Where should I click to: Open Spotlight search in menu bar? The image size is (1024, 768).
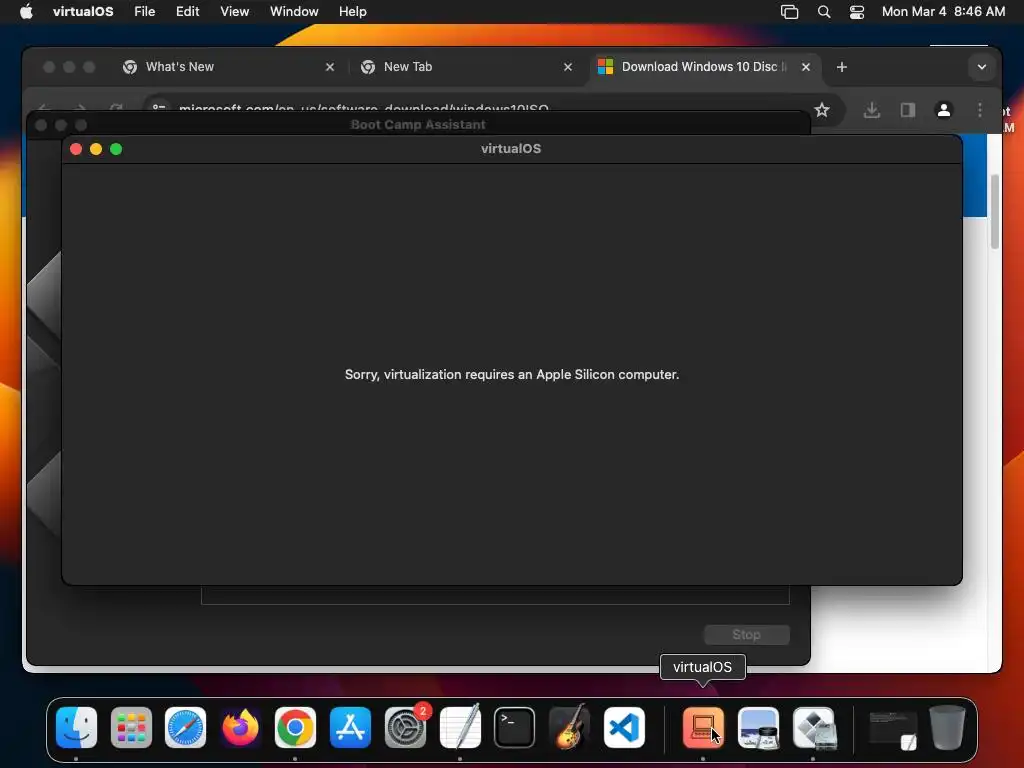pos(824,12)
